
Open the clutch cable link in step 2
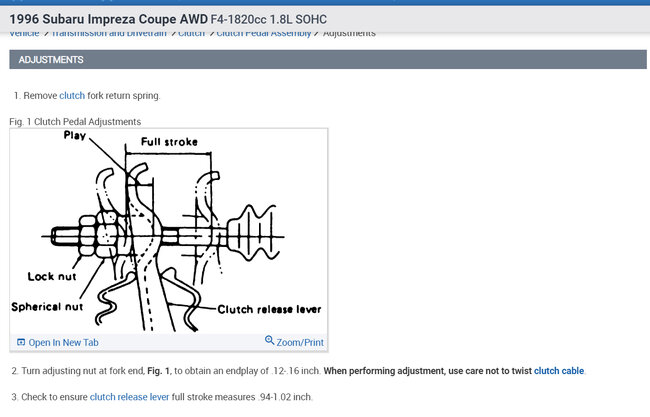coord(559,371)
